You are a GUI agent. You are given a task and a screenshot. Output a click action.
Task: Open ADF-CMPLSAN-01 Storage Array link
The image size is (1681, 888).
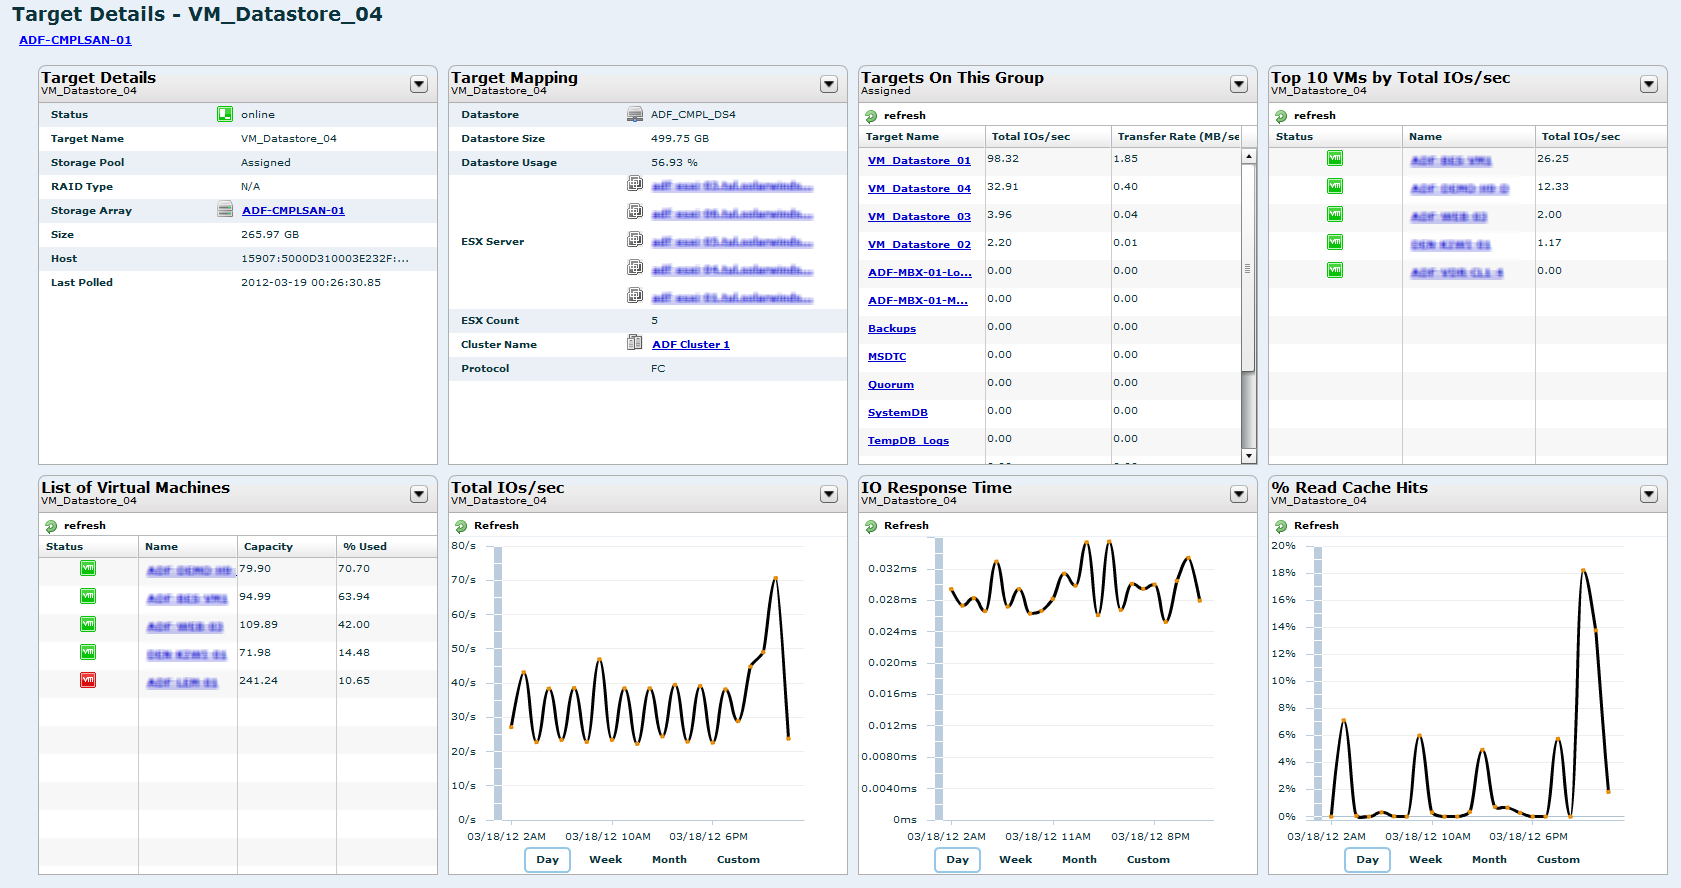click(x=293, y=211)
